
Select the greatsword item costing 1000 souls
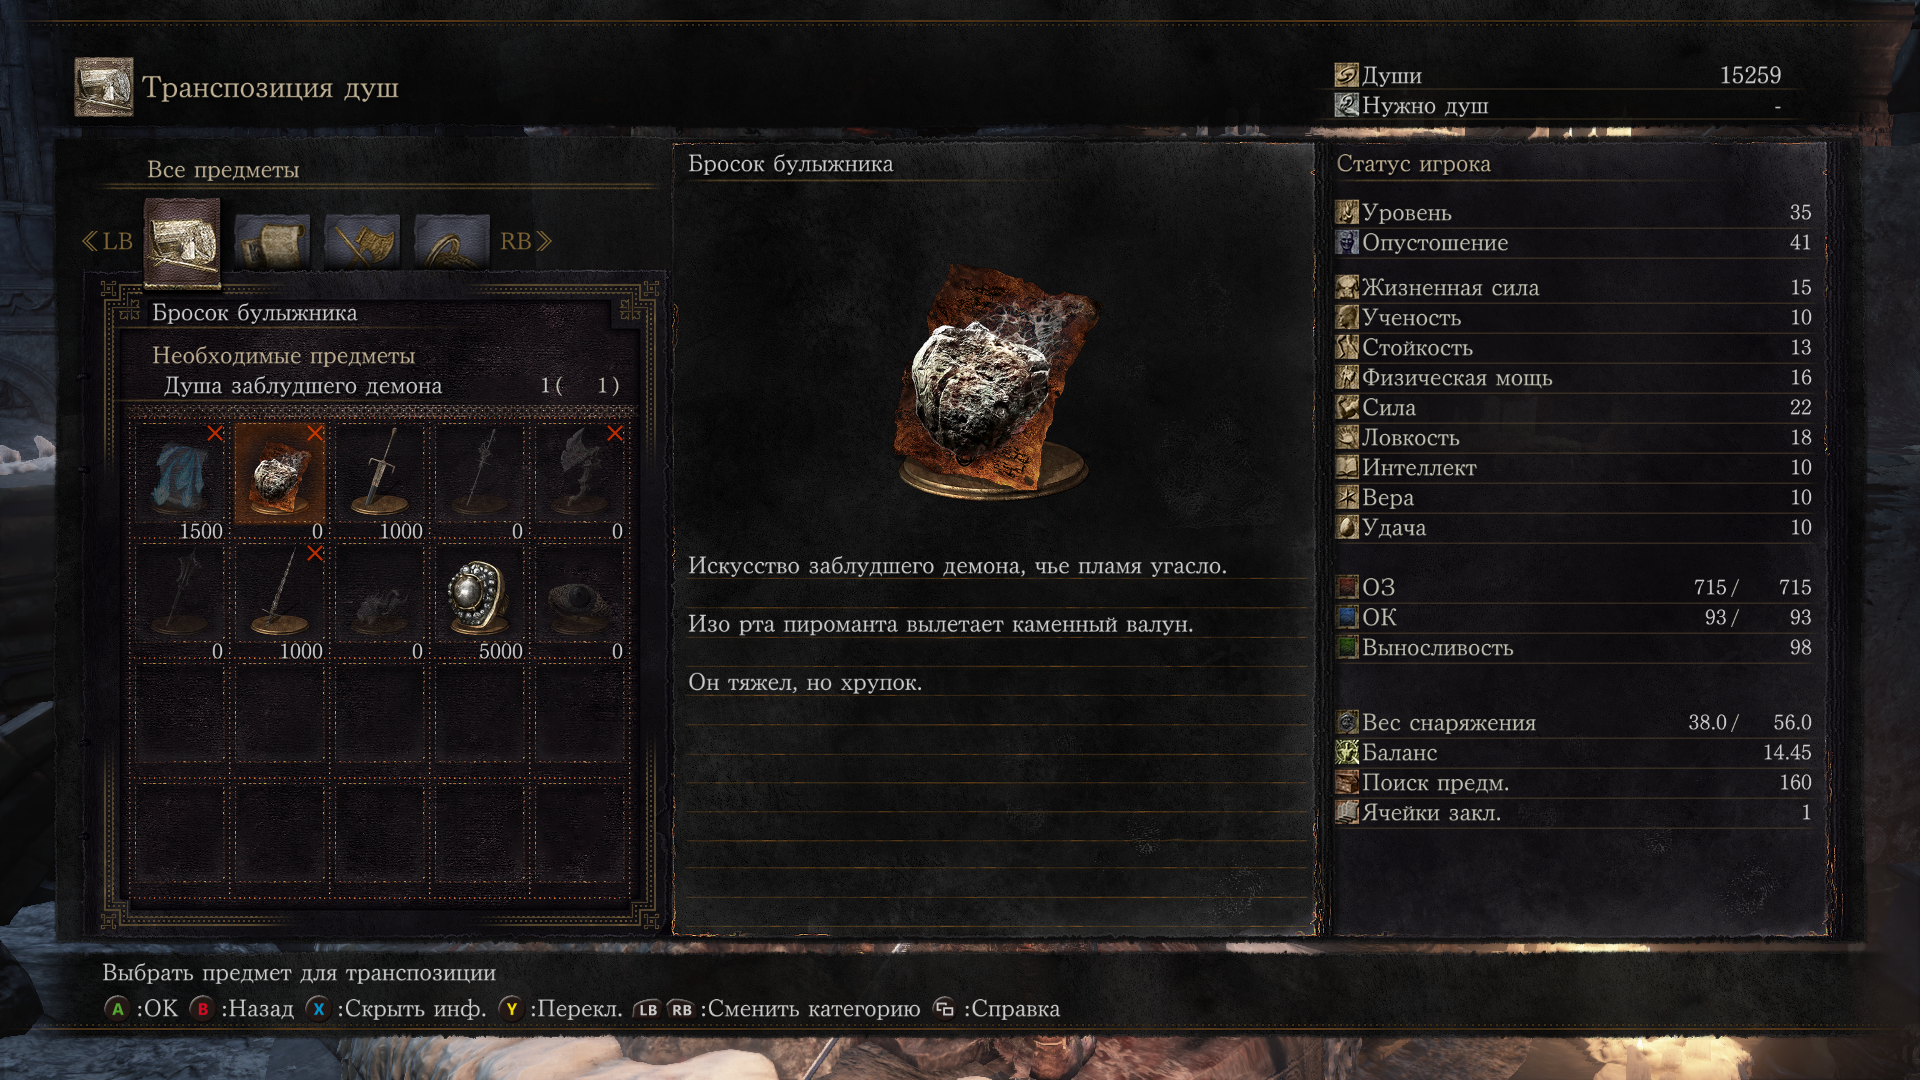click(380, 482)
